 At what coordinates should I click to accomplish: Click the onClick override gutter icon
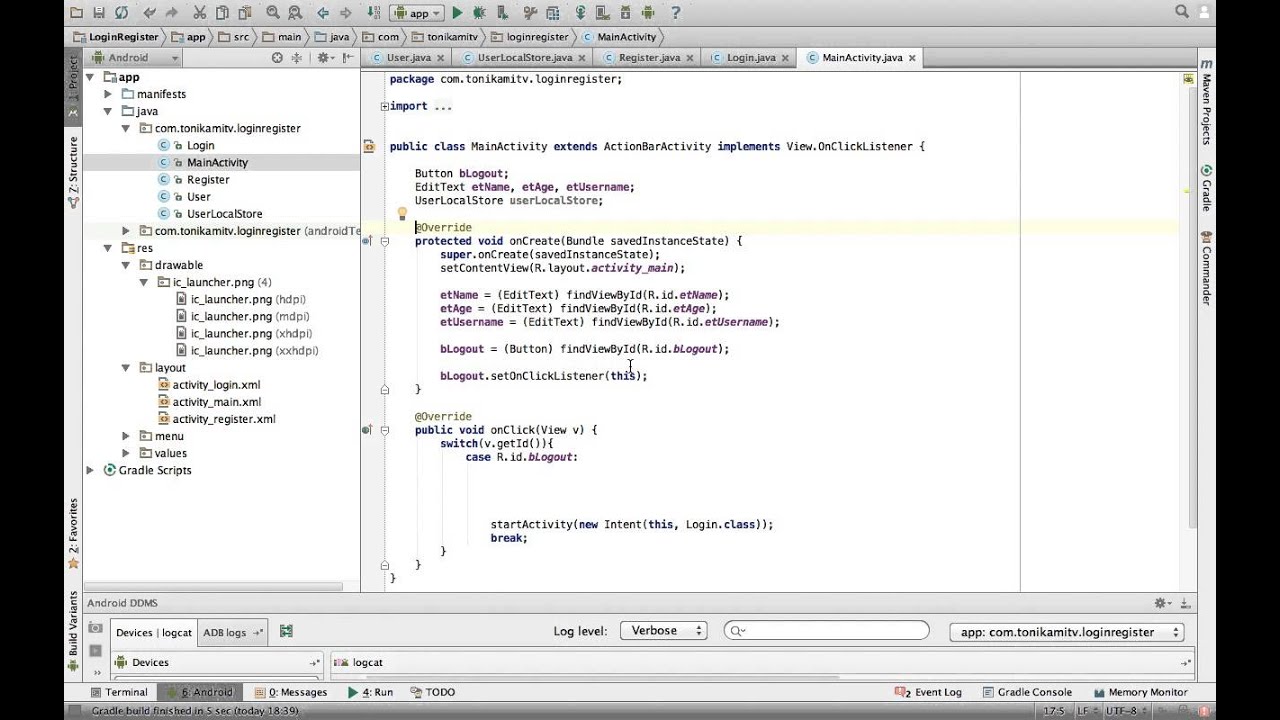368,430
